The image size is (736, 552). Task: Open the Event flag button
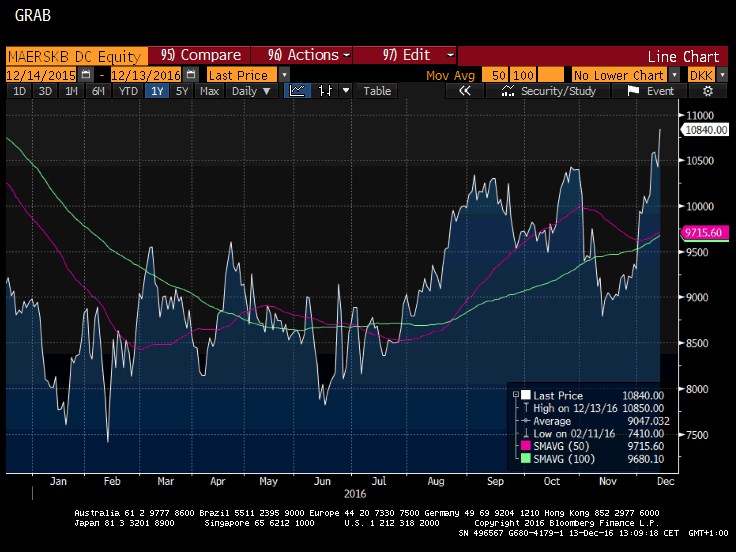click(650, 91)
